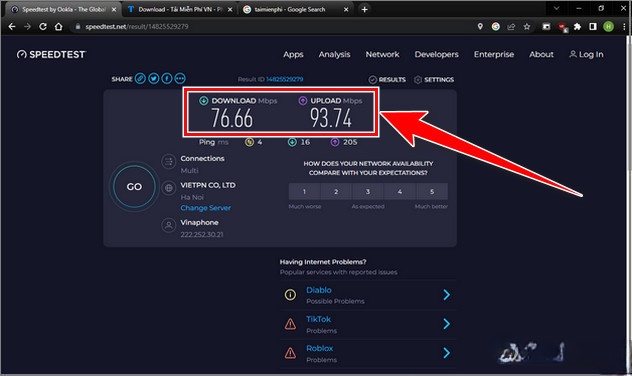Click the Results checkmark icon
632x376 pixels.
(x=373, y=79)
